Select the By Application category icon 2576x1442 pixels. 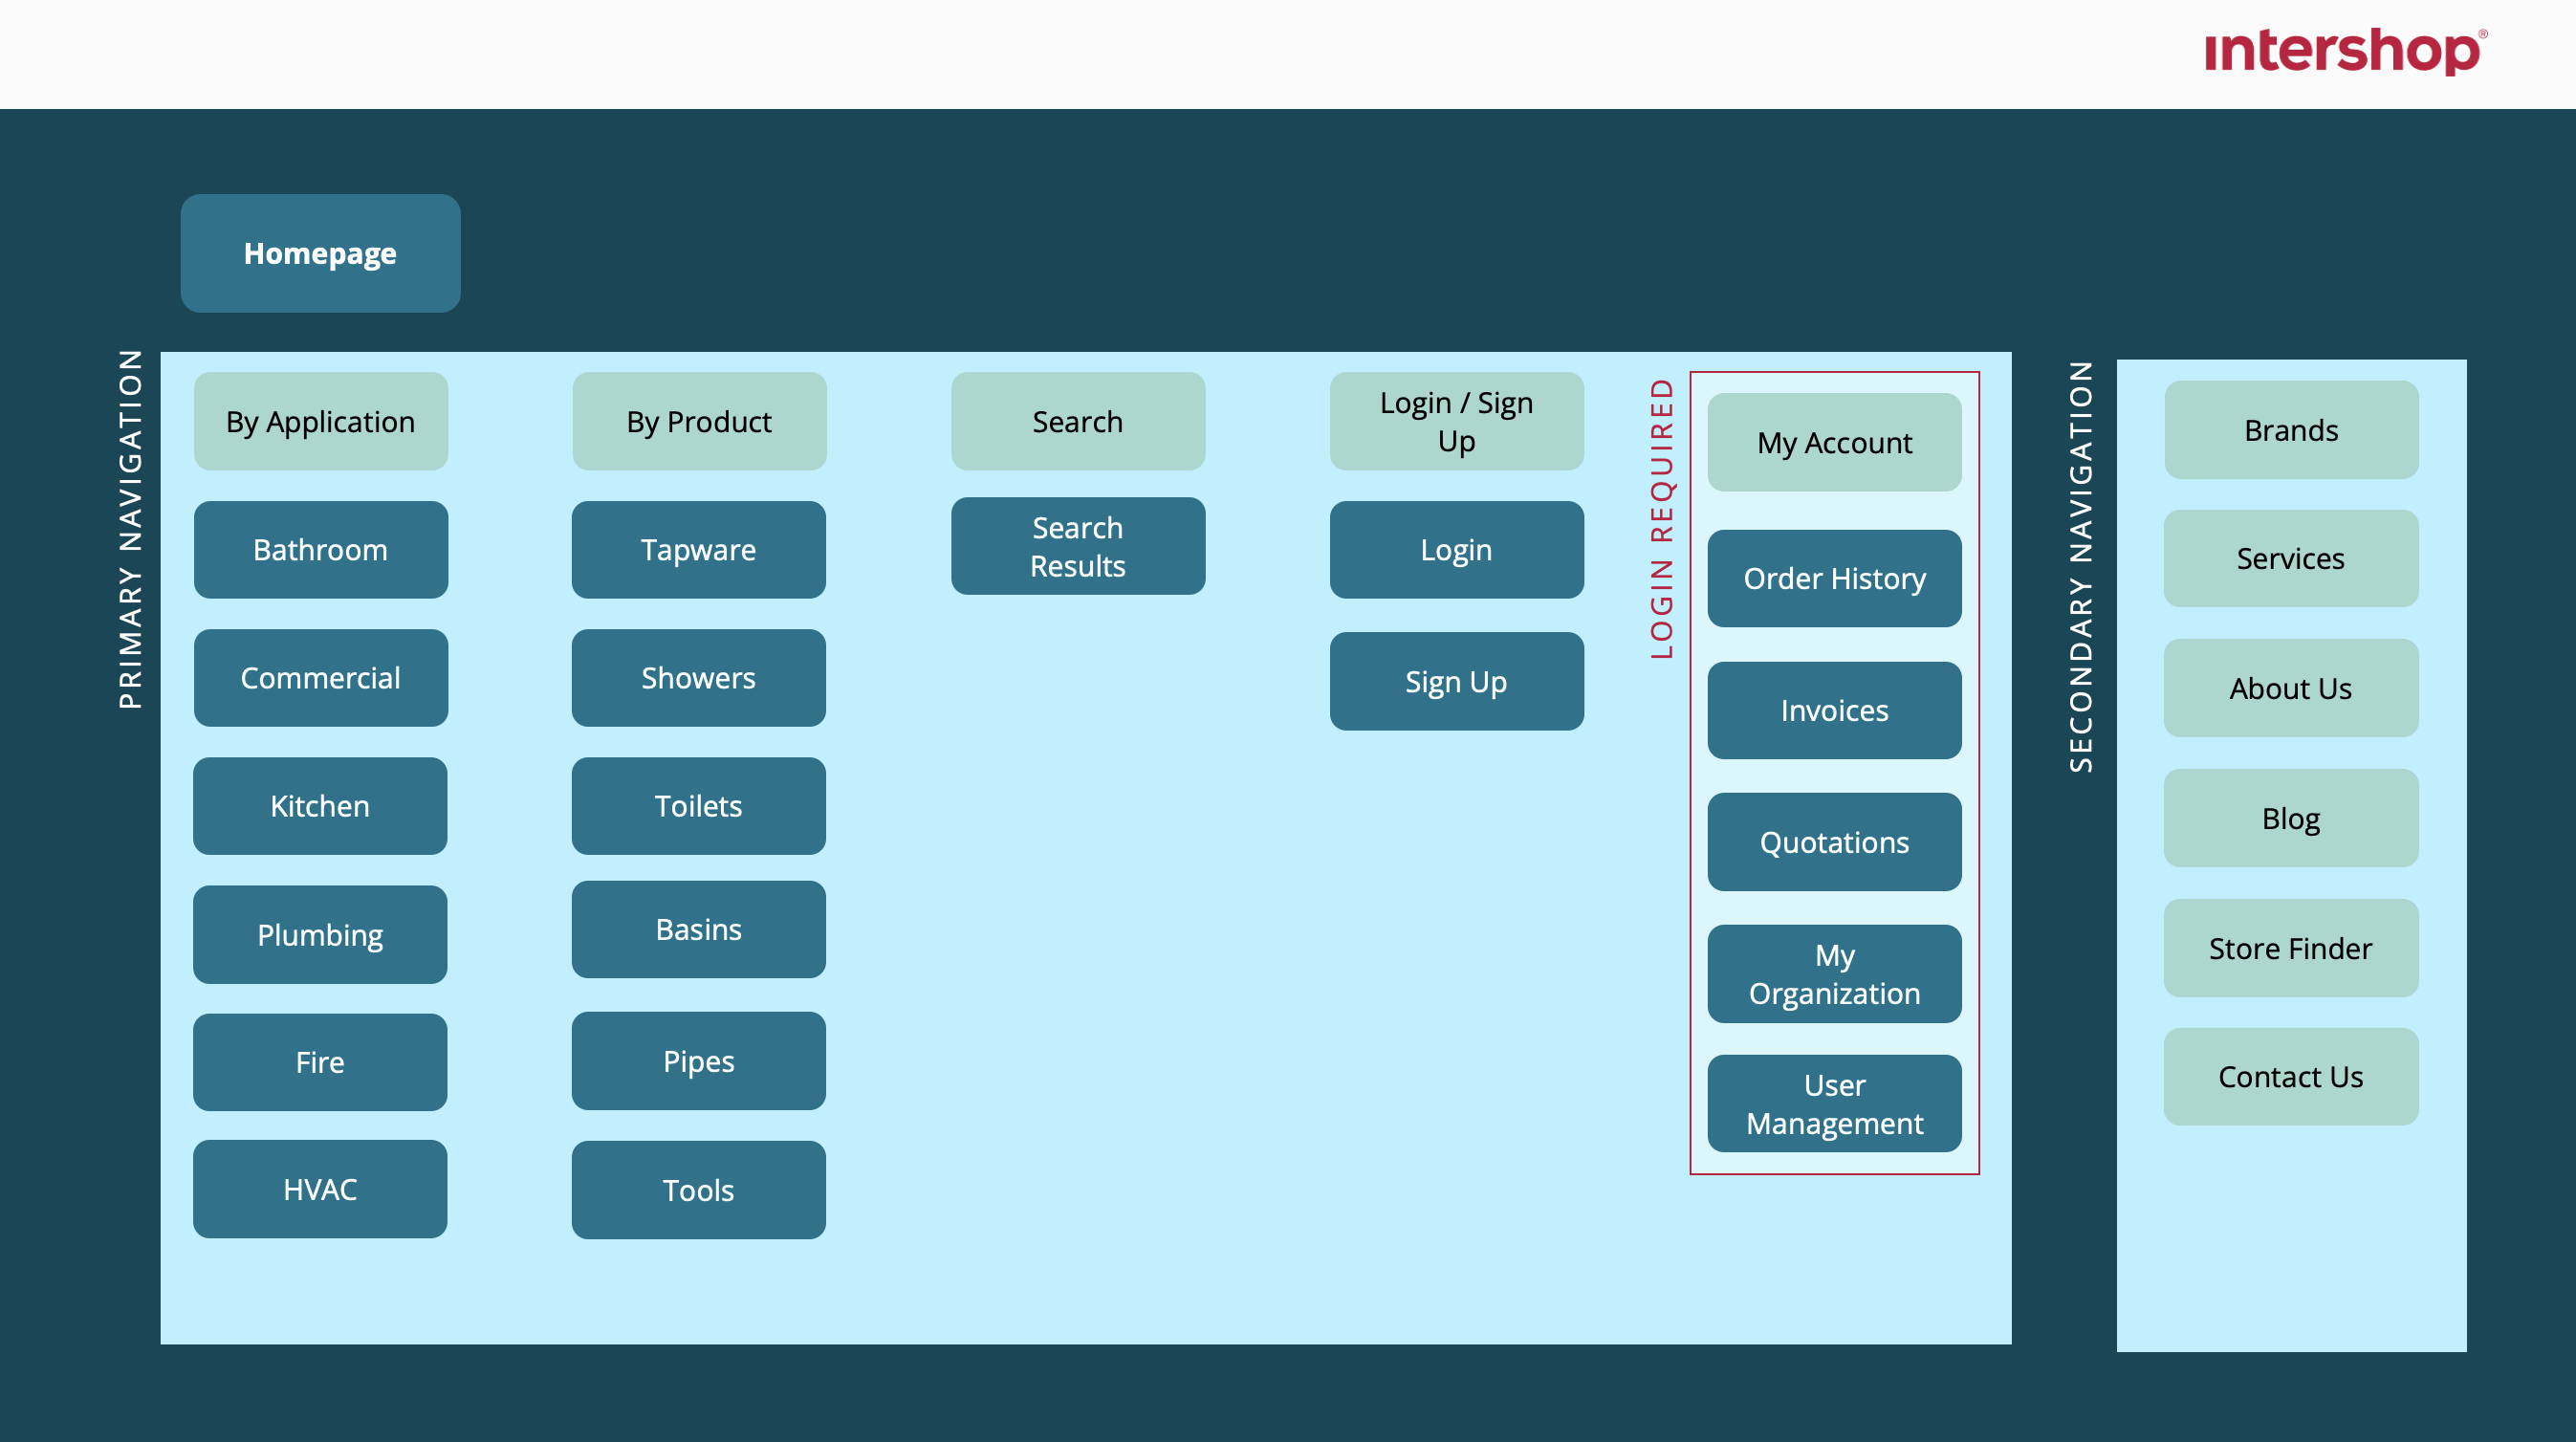pos(320,420)
